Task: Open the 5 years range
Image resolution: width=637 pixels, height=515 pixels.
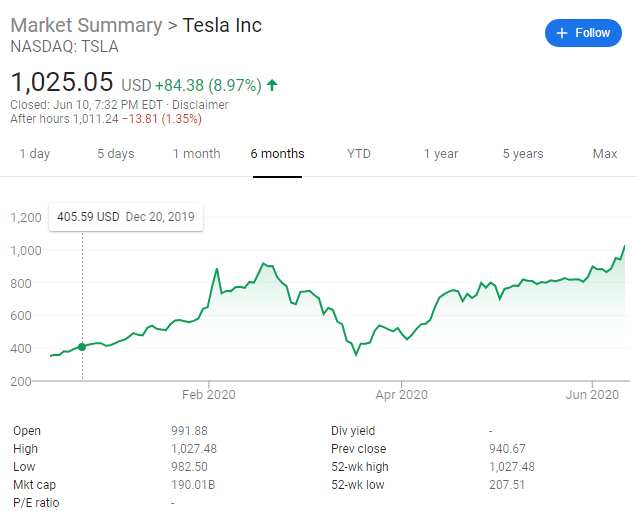Action: pos(522,154)
